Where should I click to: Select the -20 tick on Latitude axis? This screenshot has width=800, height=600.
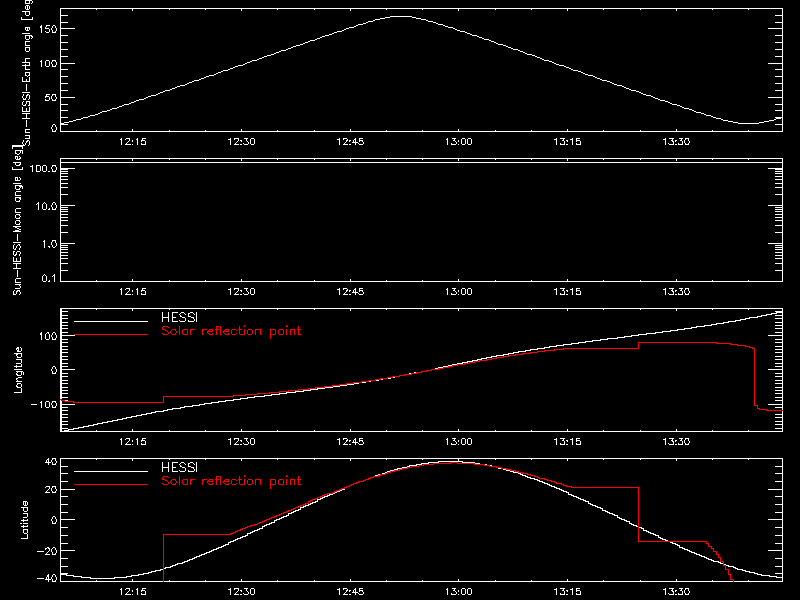47,551
